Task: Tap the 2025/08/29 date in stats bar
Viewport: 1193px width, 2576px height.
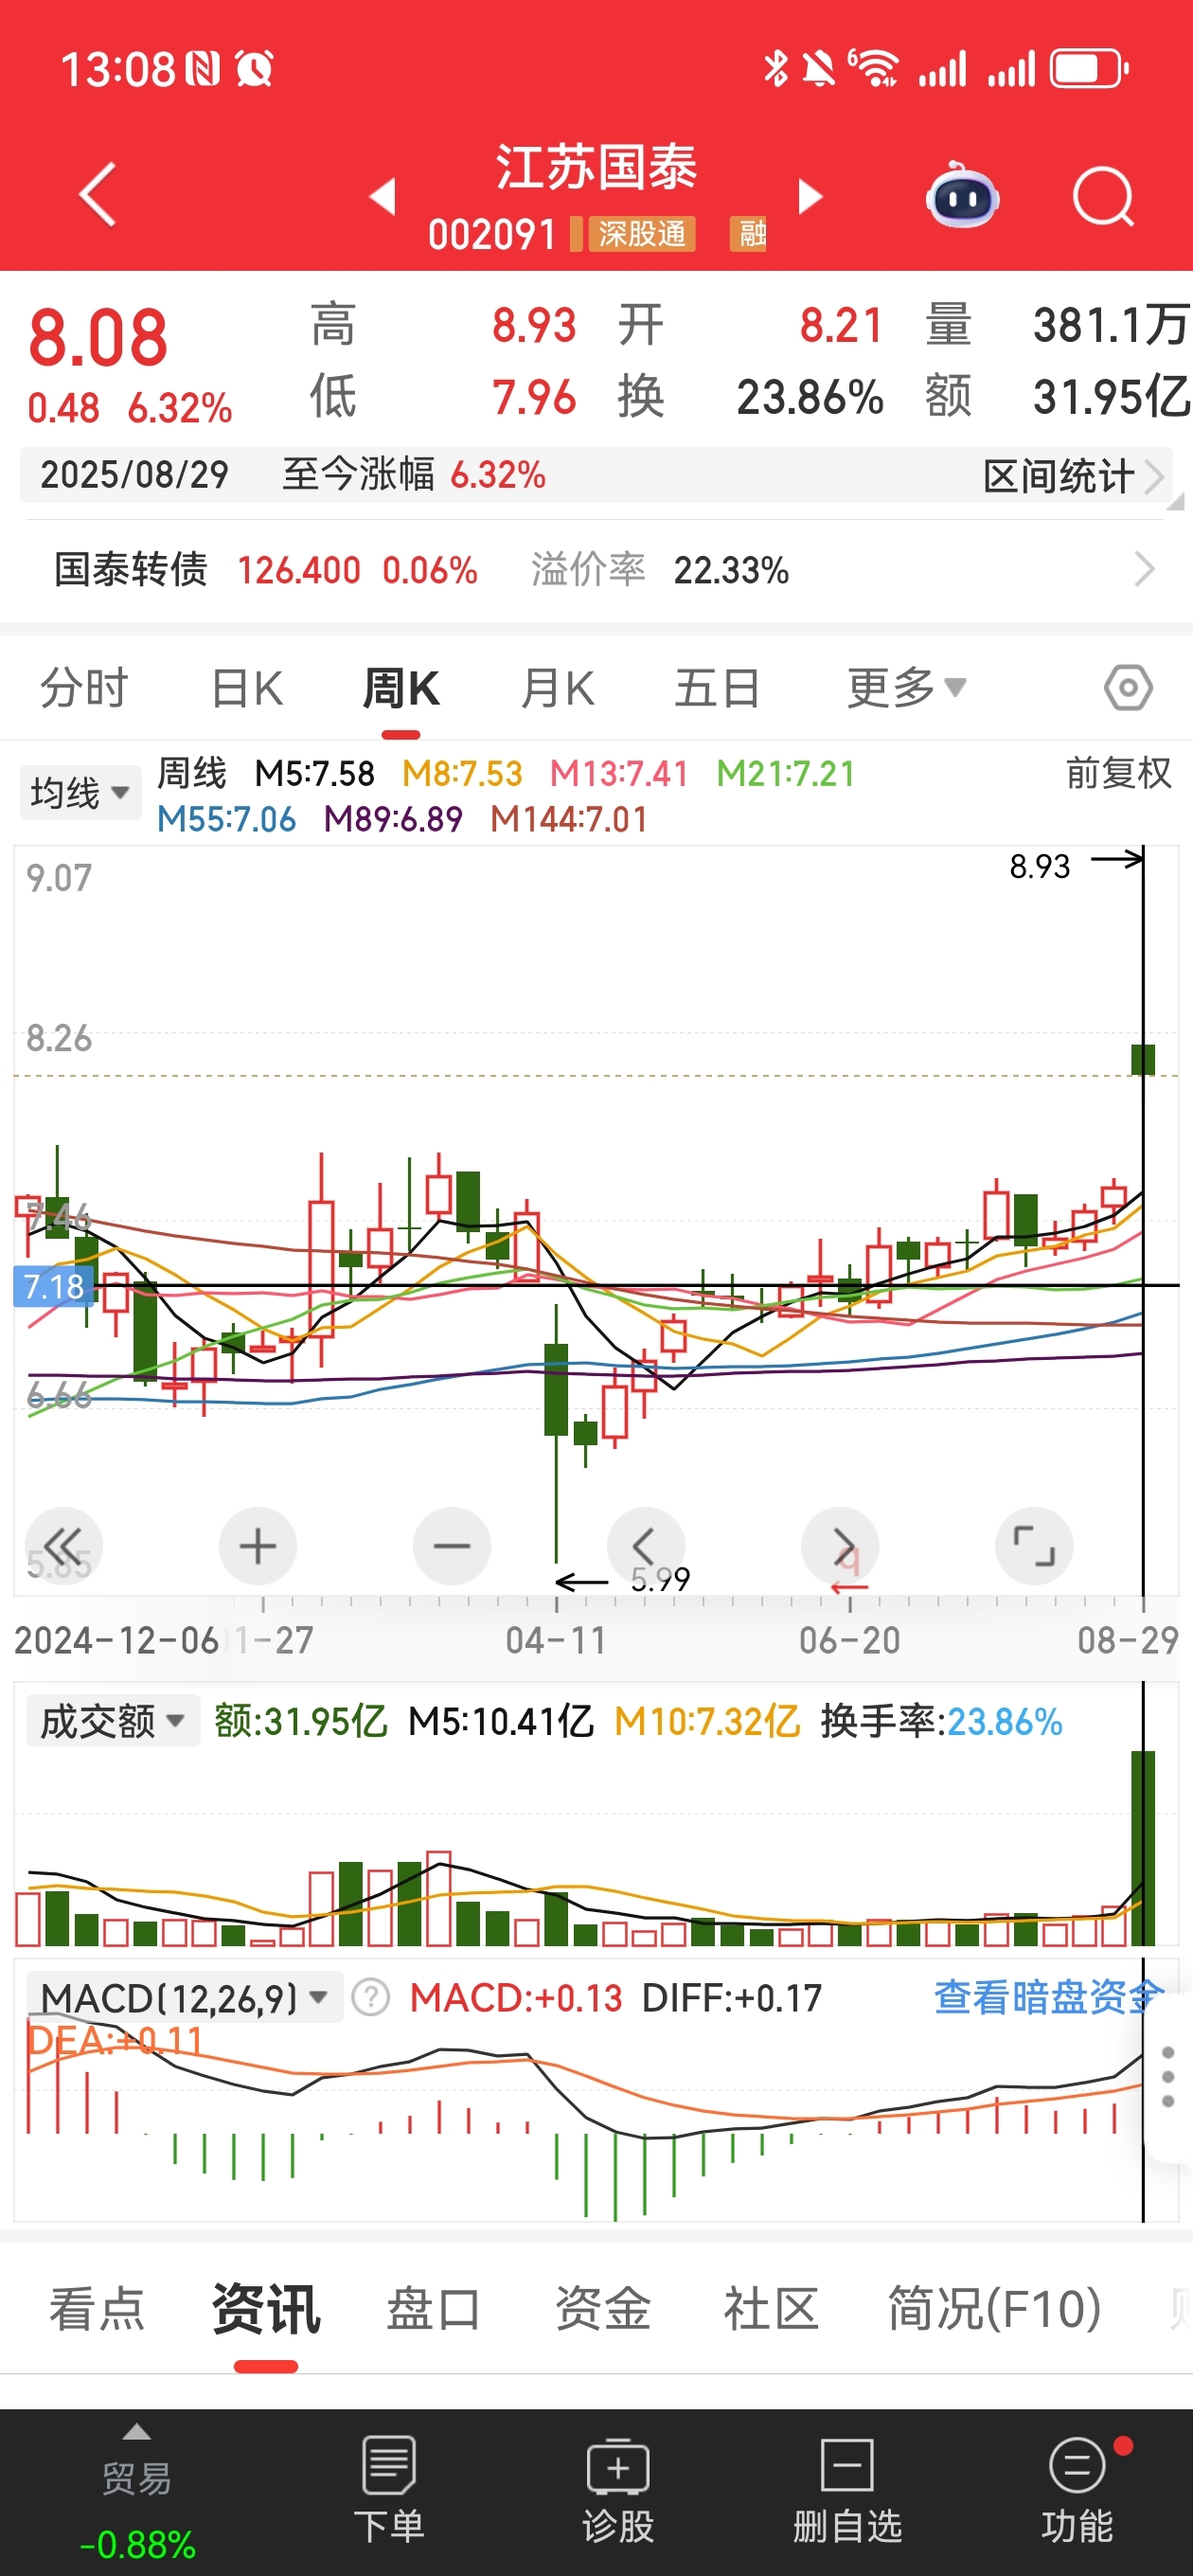Action: (x=134, y=474)
